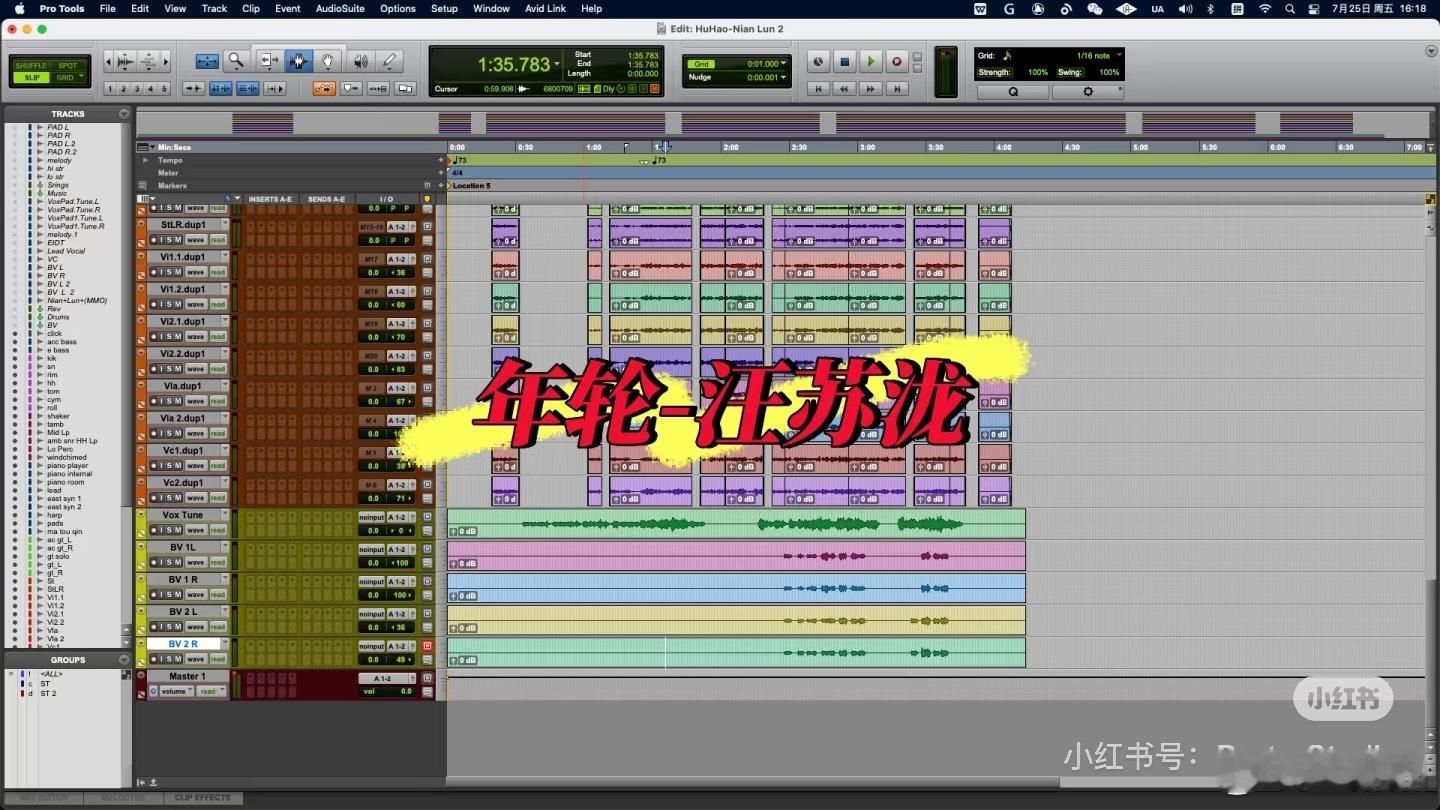This screenshot has width=1440, height=810.
Task: Select the BV 2 R track name
Action: click(x=183, y=644)
